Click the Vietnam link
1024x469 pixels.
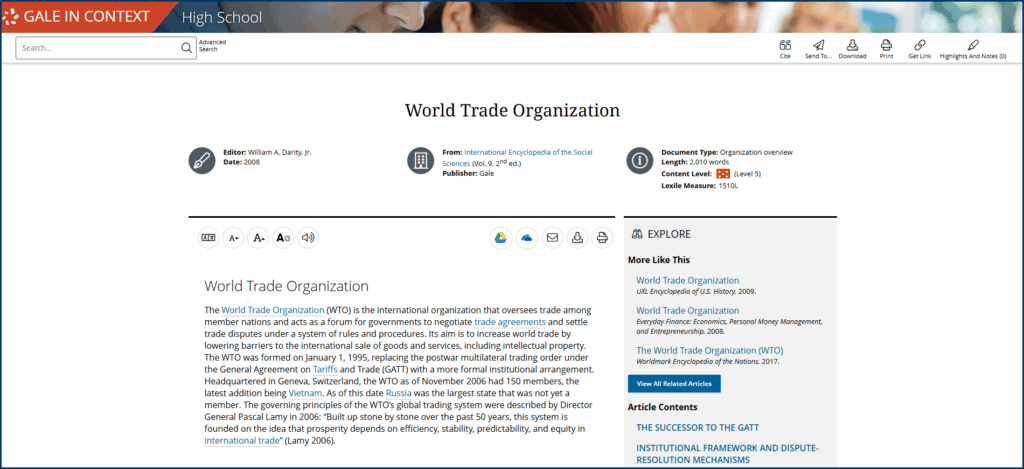click(305, 393)
